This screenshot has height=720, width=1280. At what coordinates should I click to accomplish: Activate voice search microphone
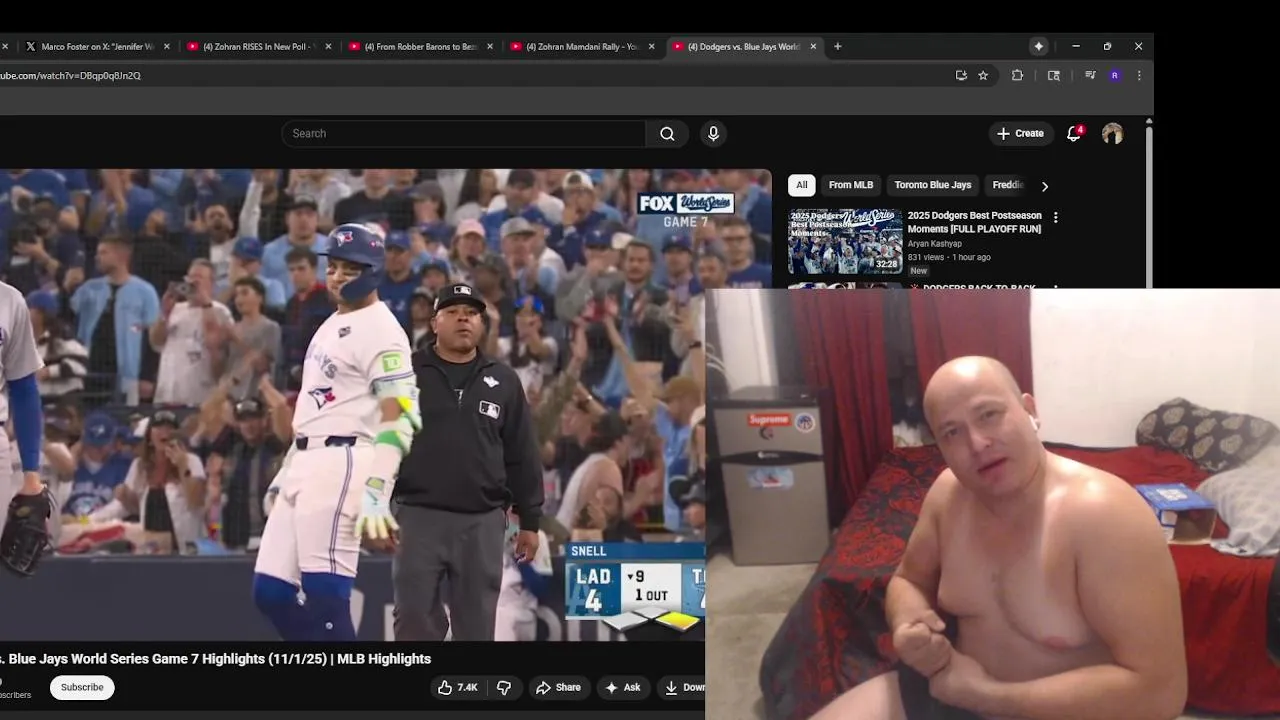click(713, 134)
